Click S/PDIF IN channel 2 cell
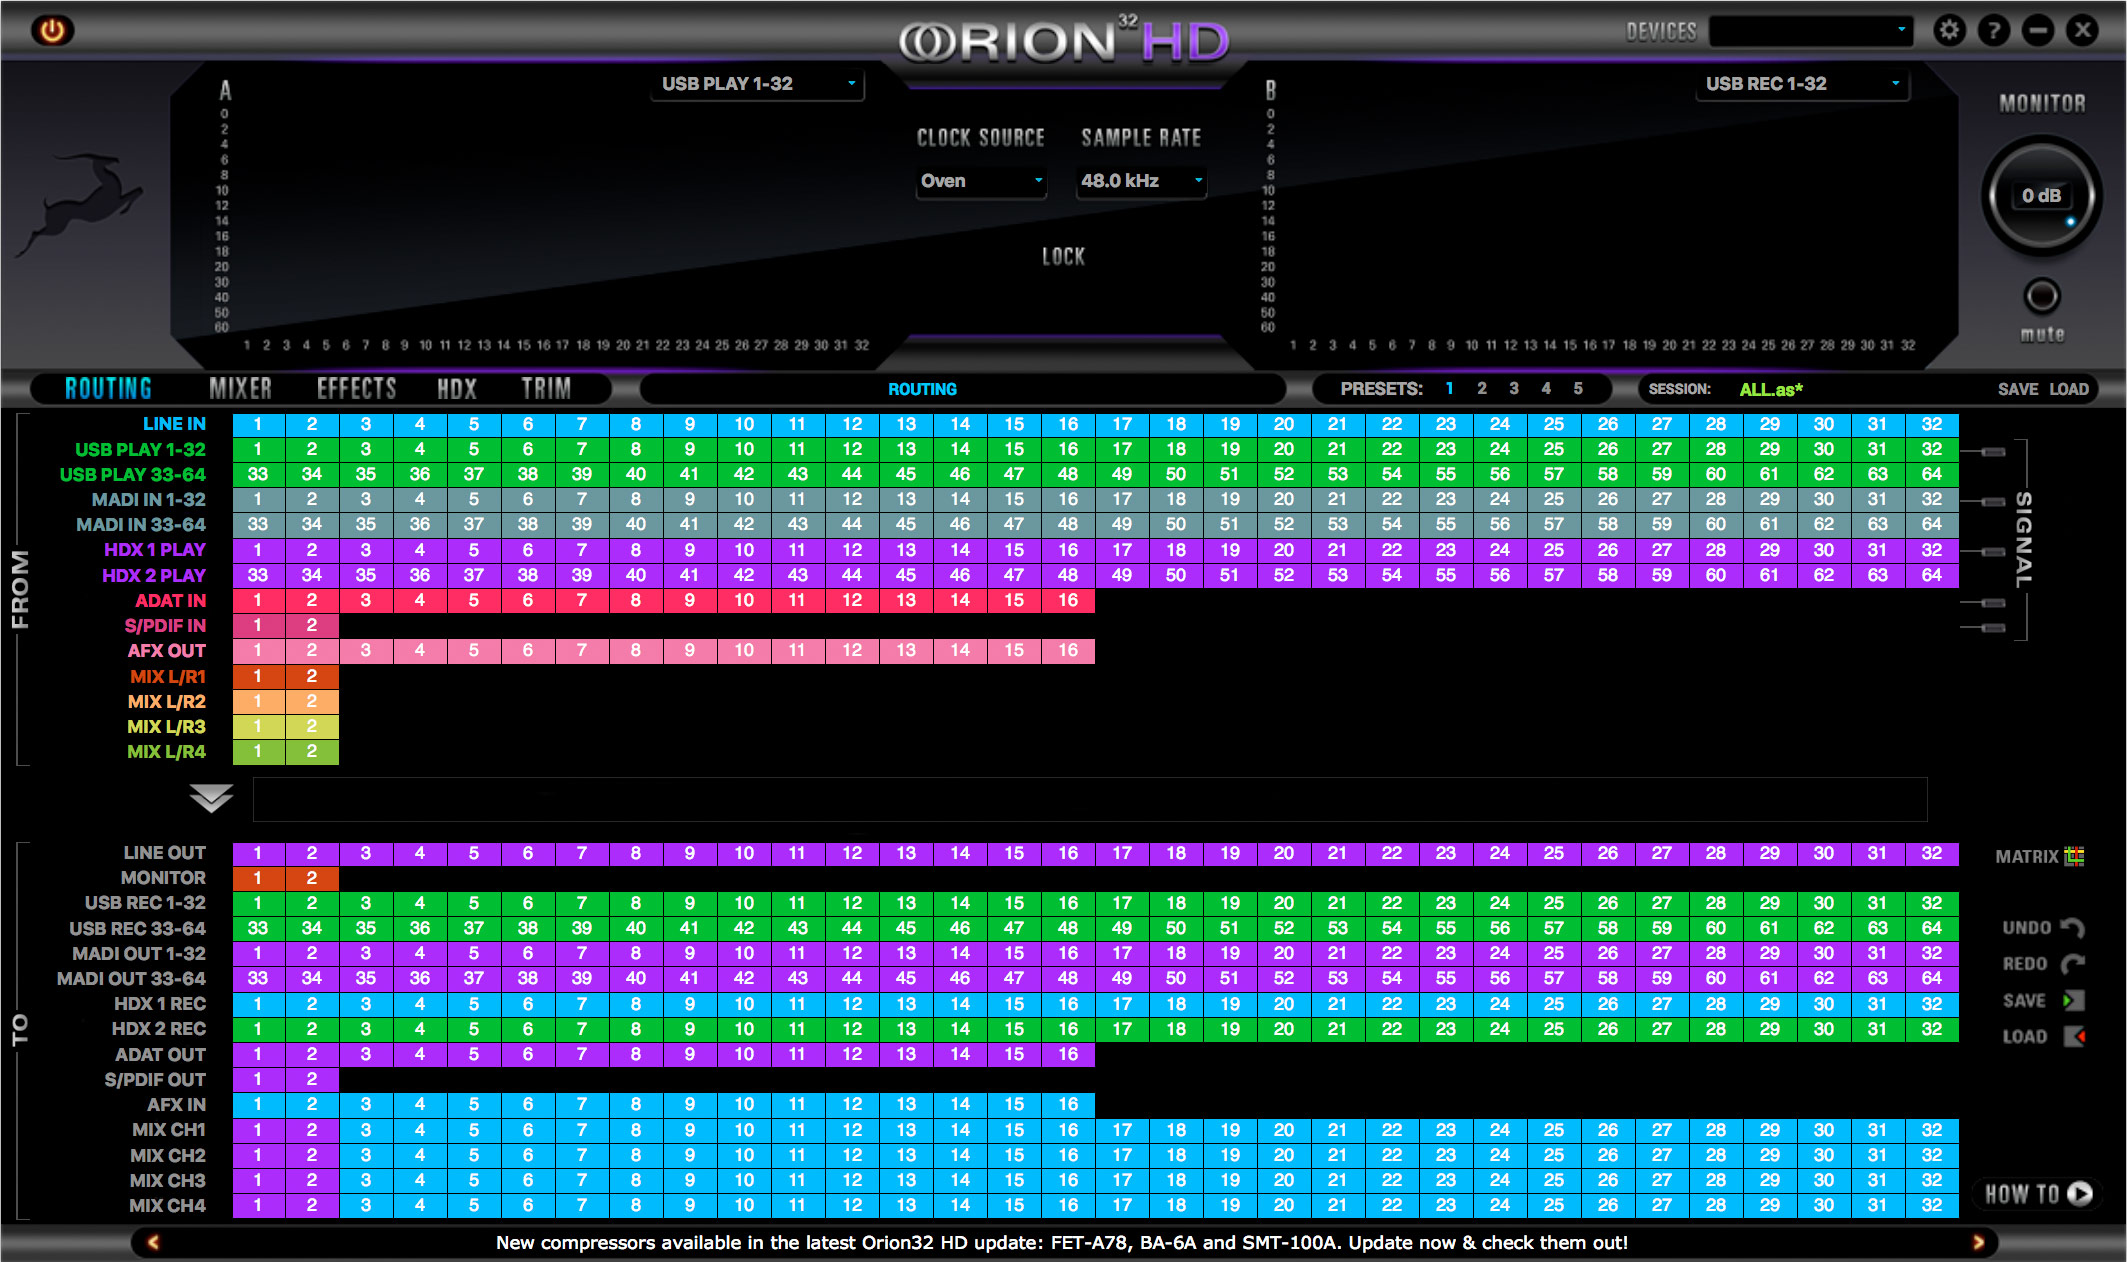This screenshot has height=1262, width=2127. point(312,625)
